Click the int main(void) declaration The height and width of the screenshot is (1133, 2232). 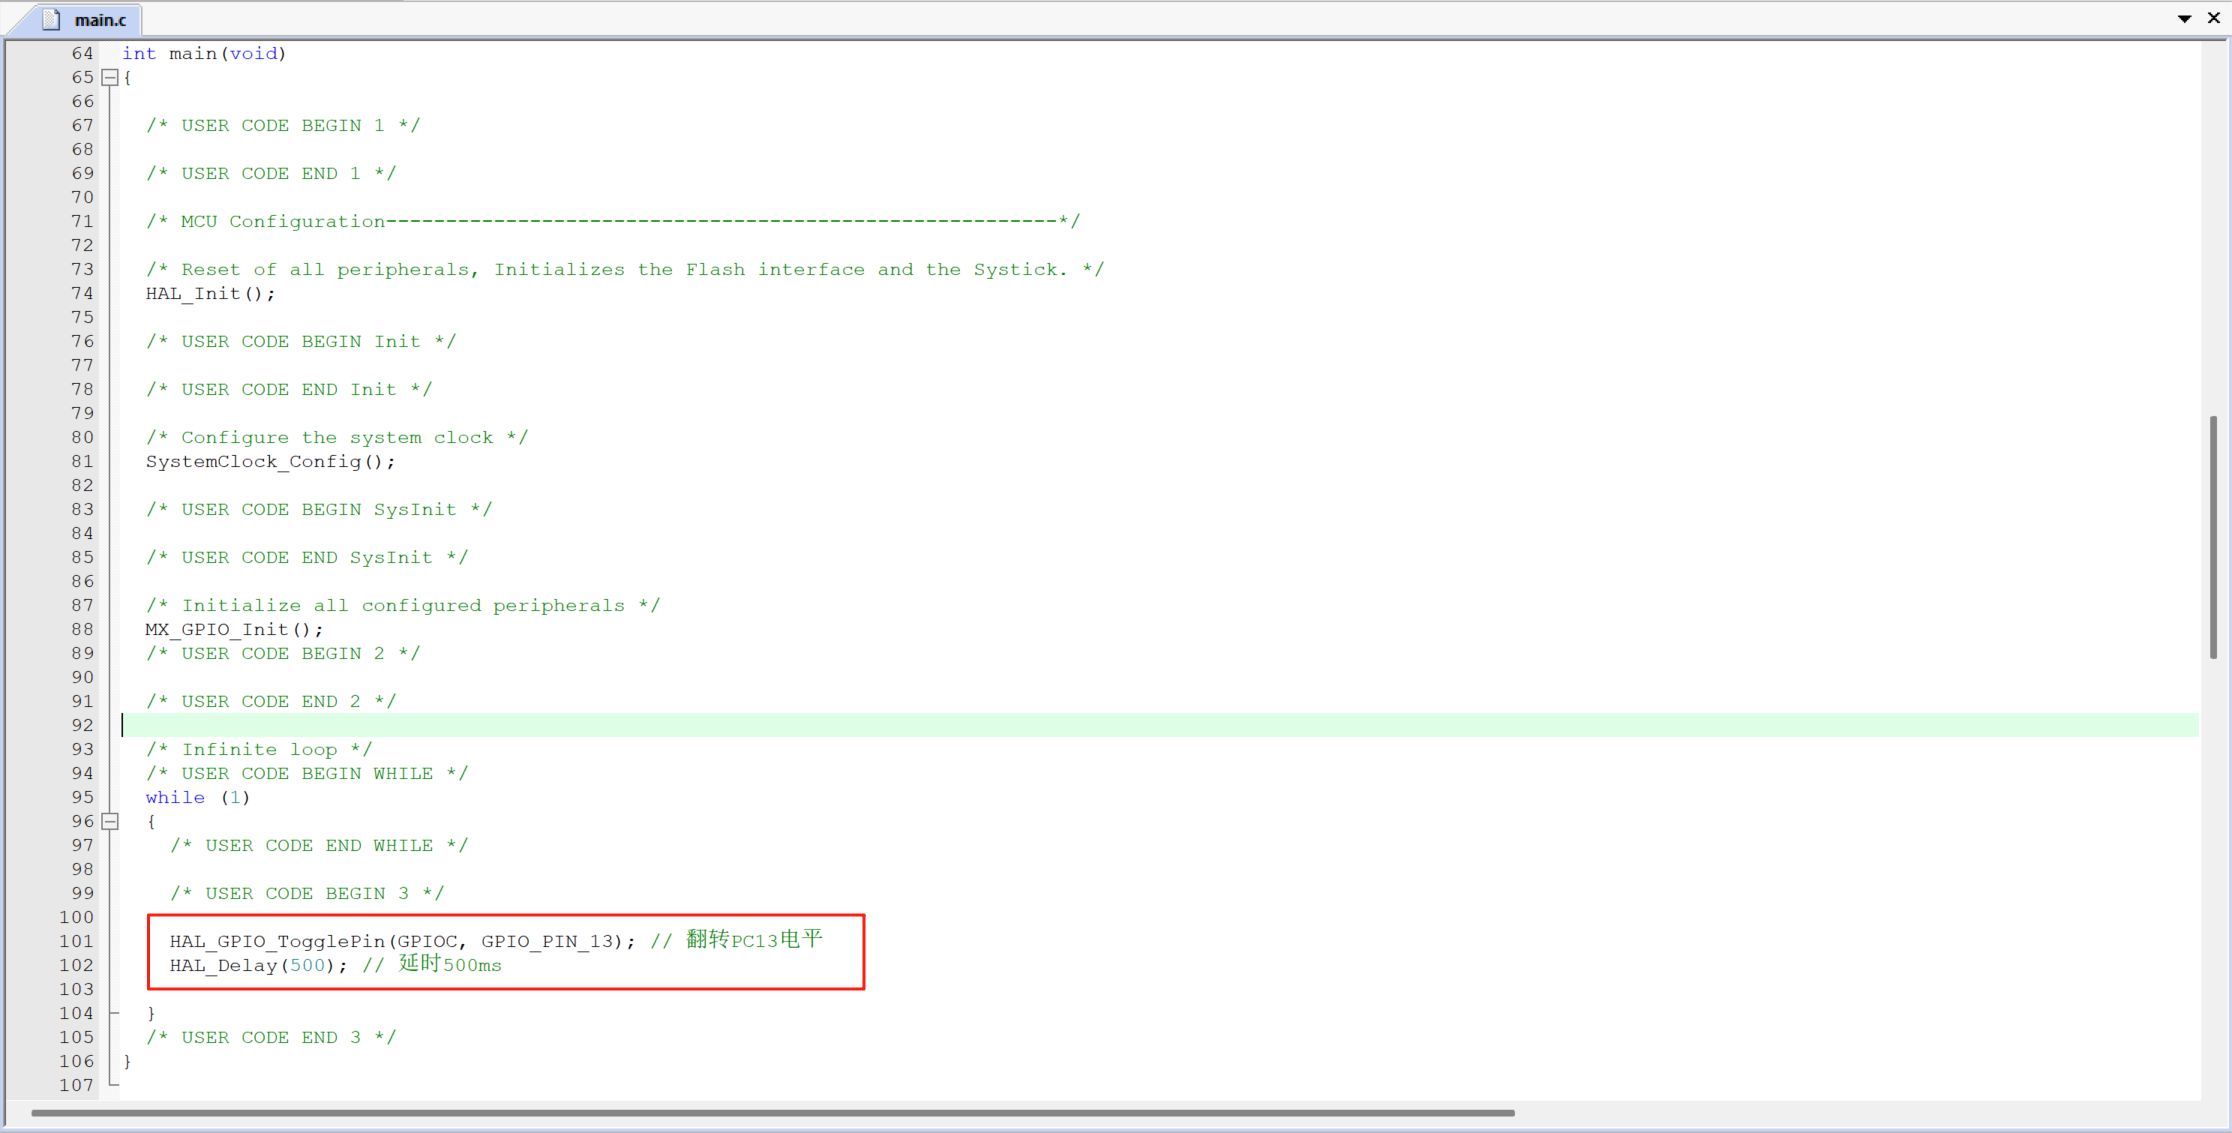pyautogui.click(x=204, y=54)
